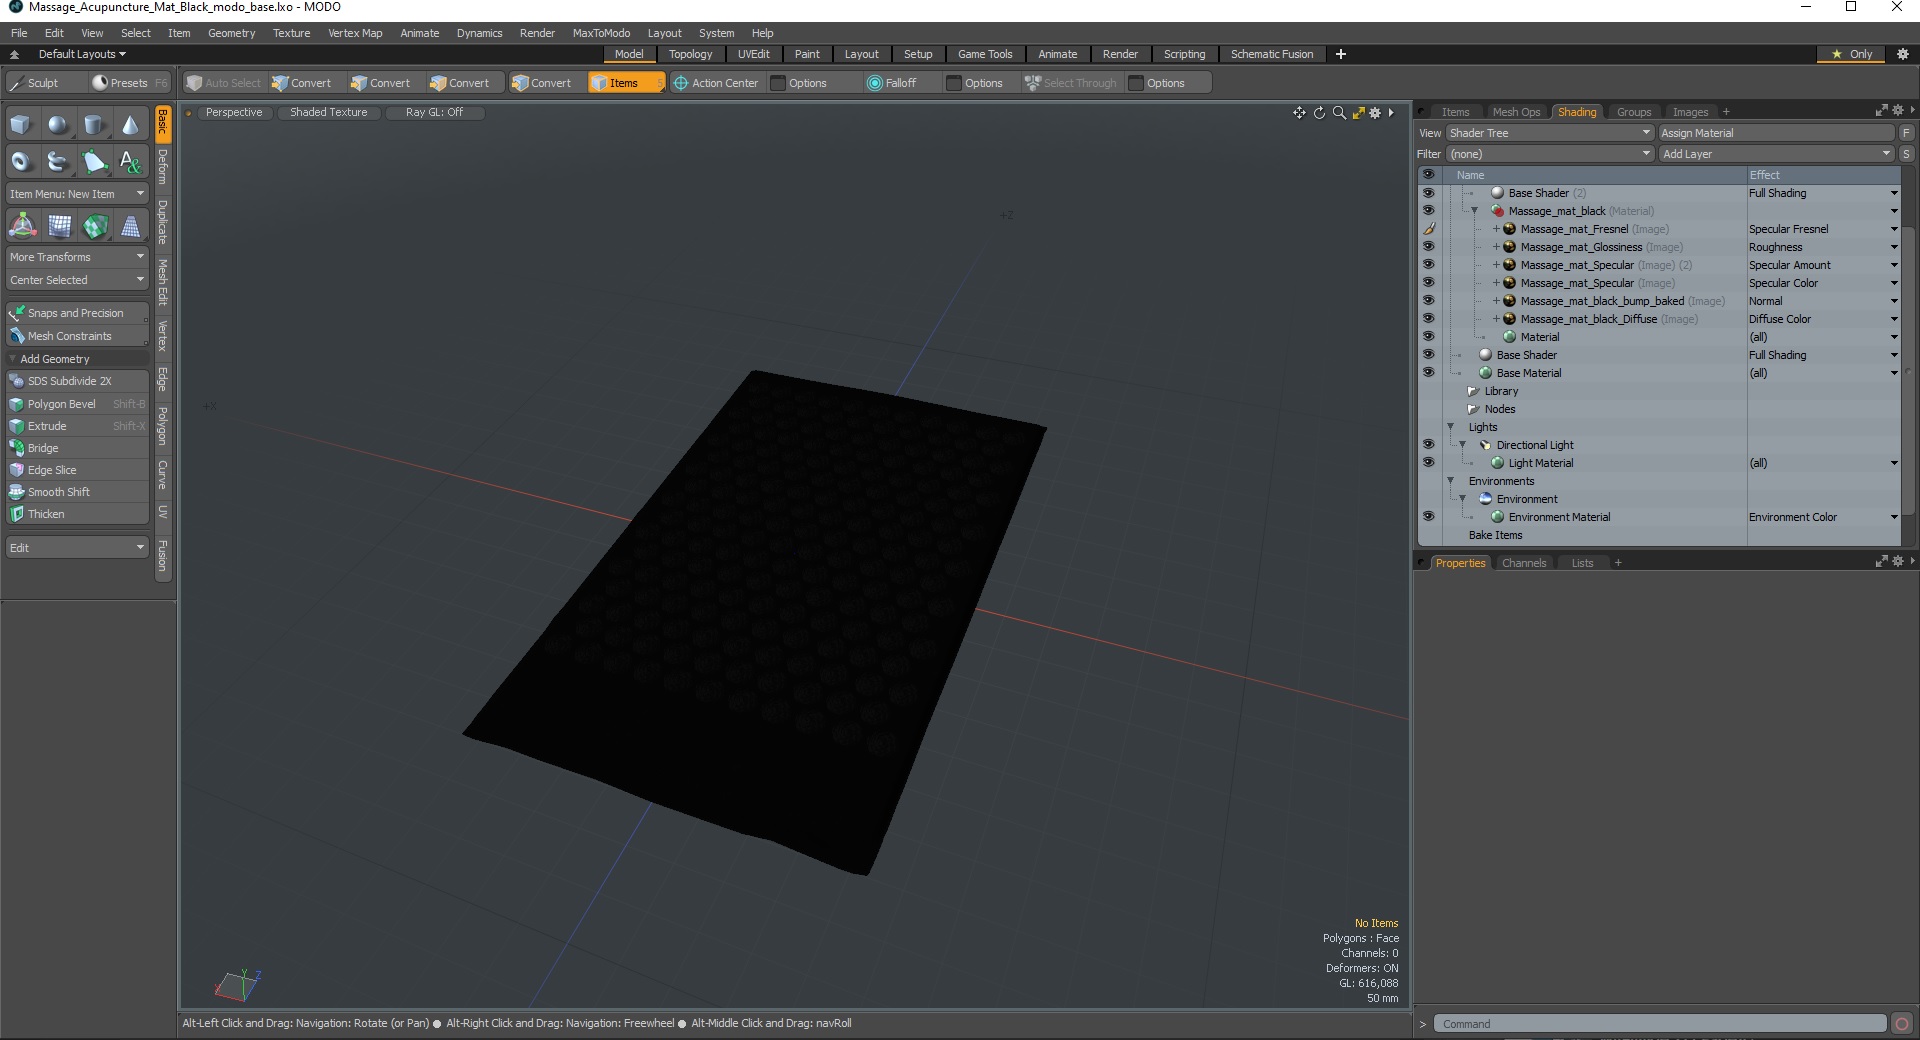The image size is (1920, 1040).
Task: Activate the Thicken tool
Action: tap(77, 514)
